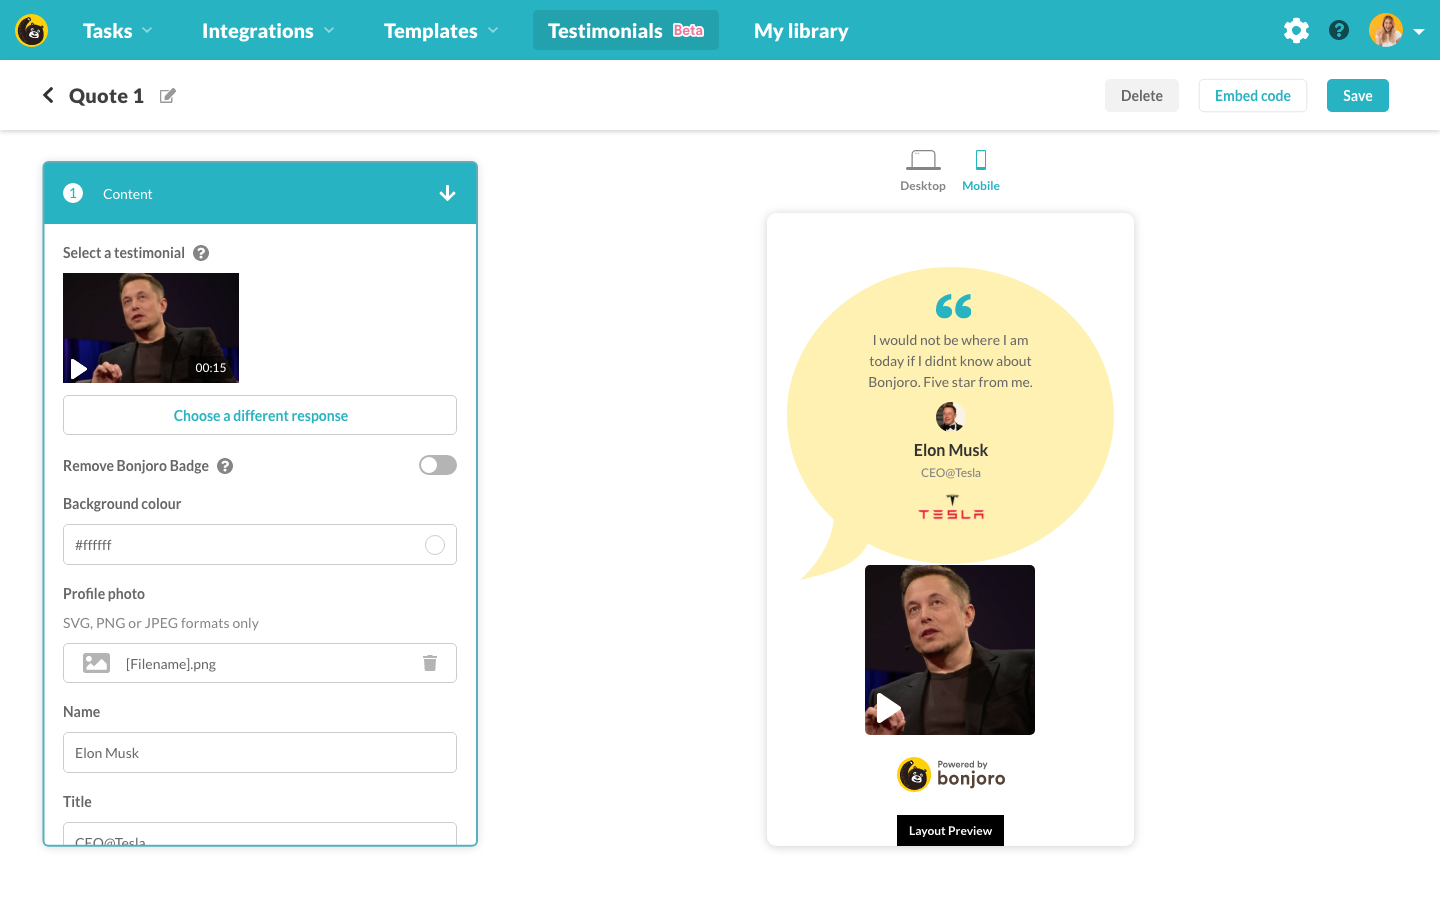Play the testimonial video in left panel

point(79,368)
